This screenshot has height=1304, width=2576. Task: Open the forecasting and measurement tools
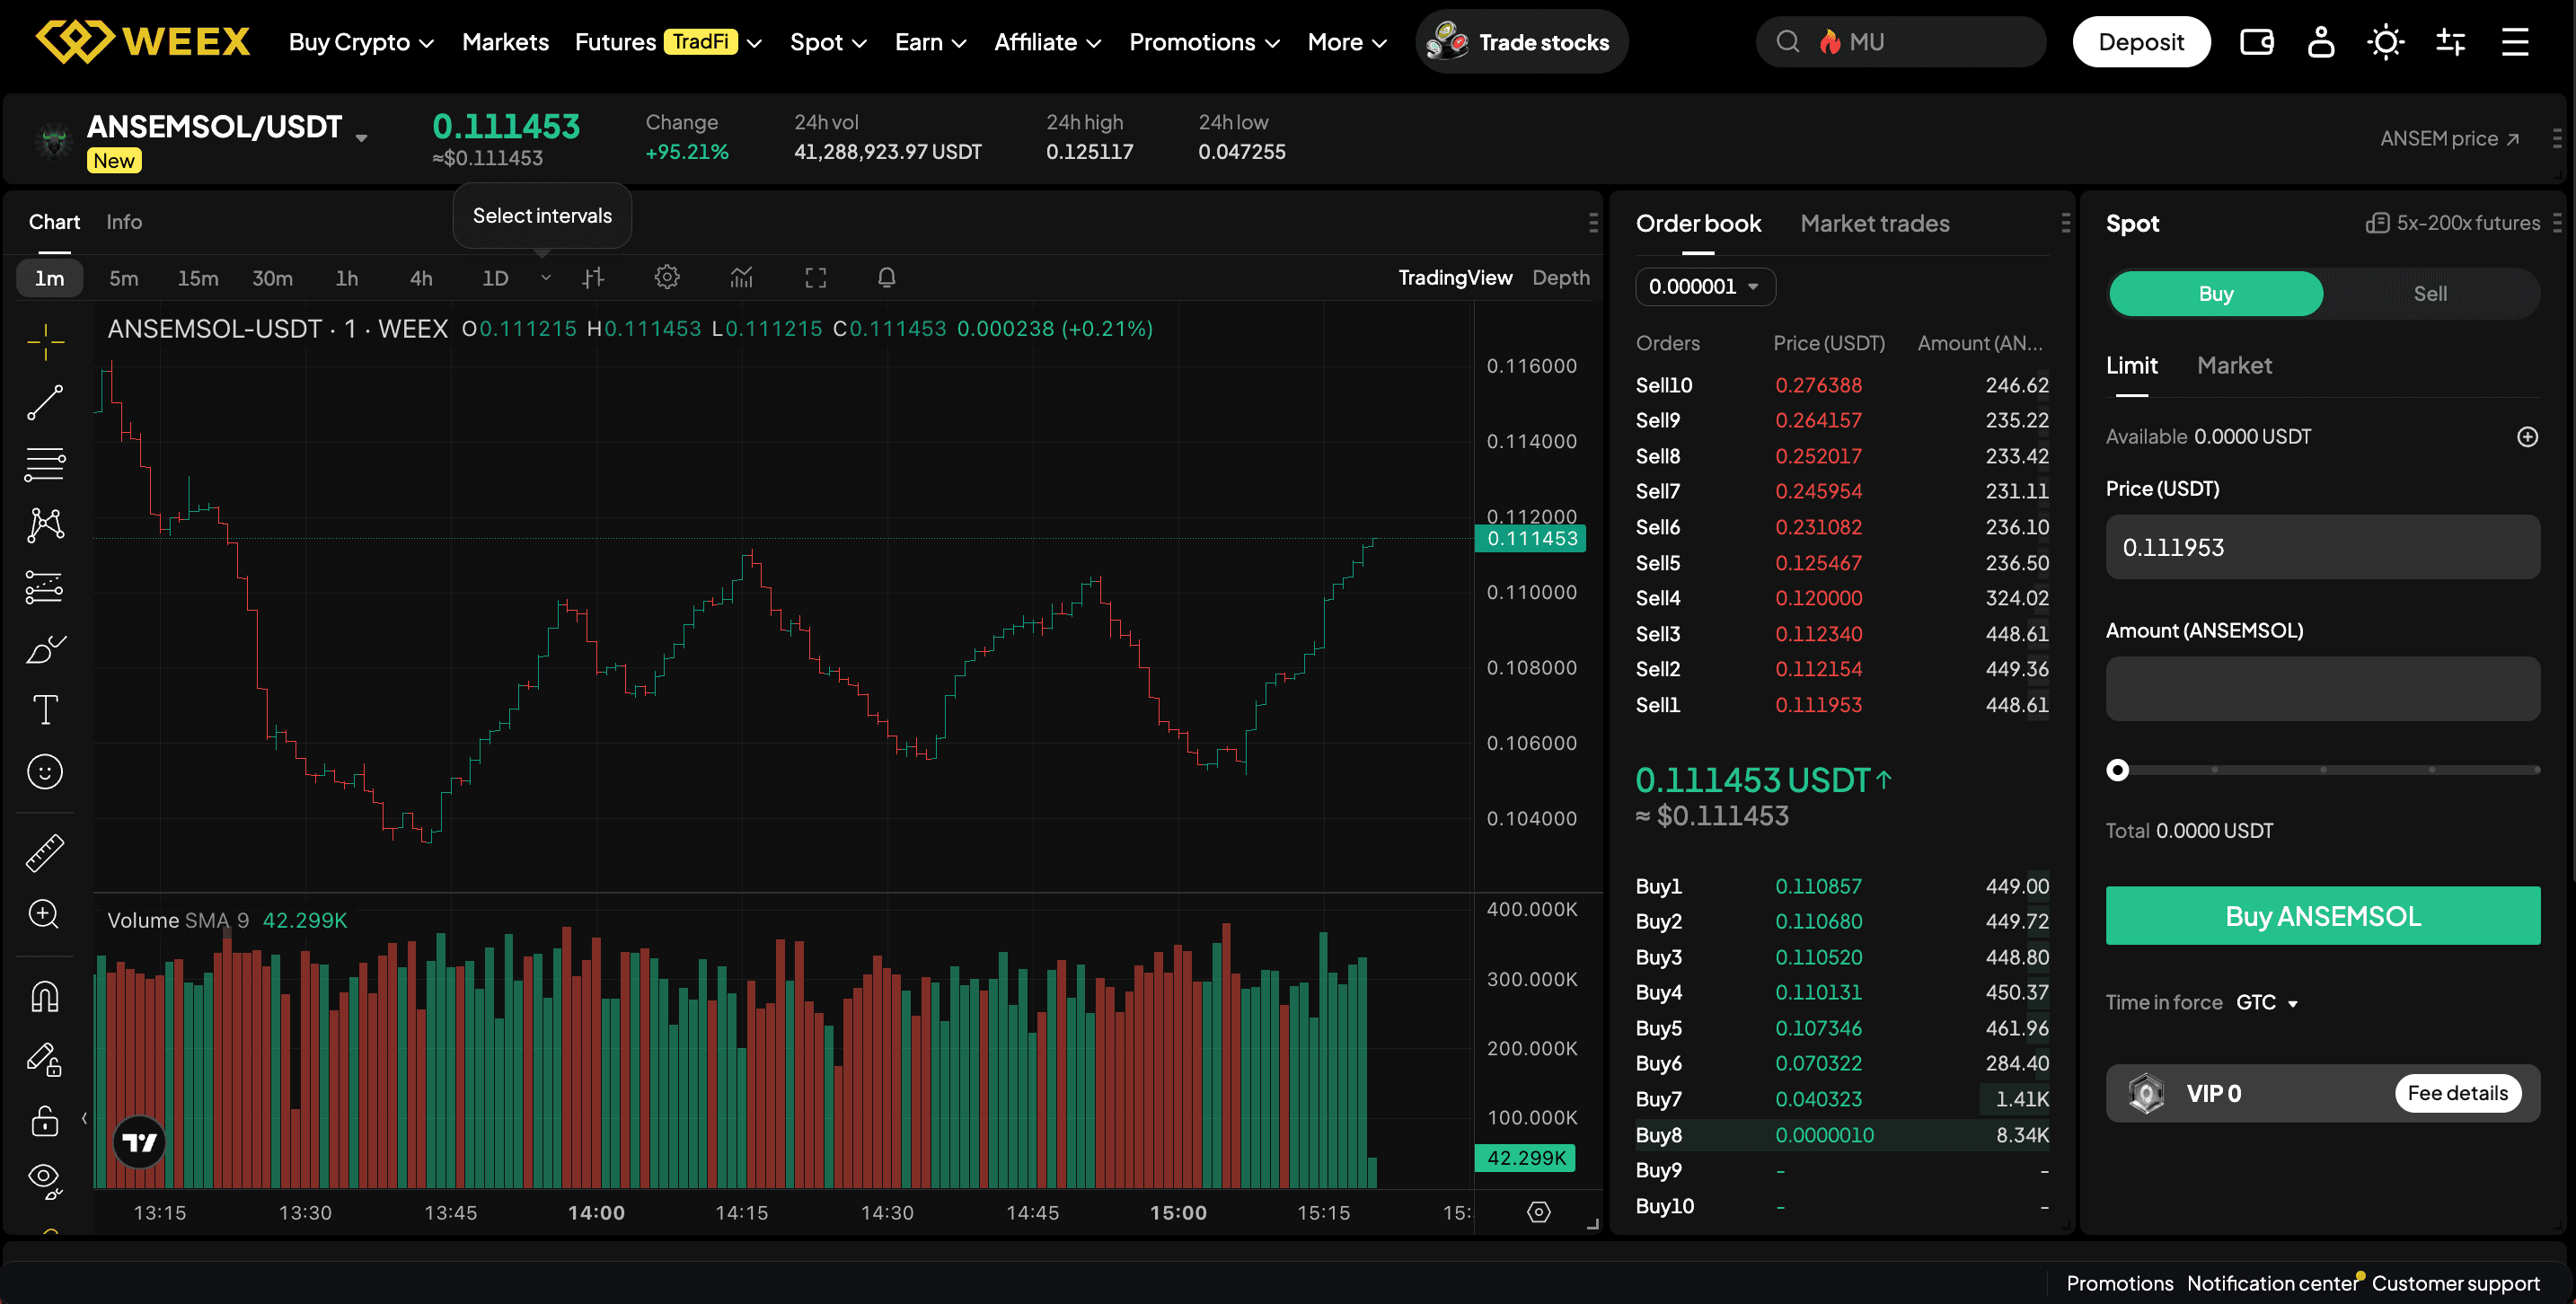(45, 587)
